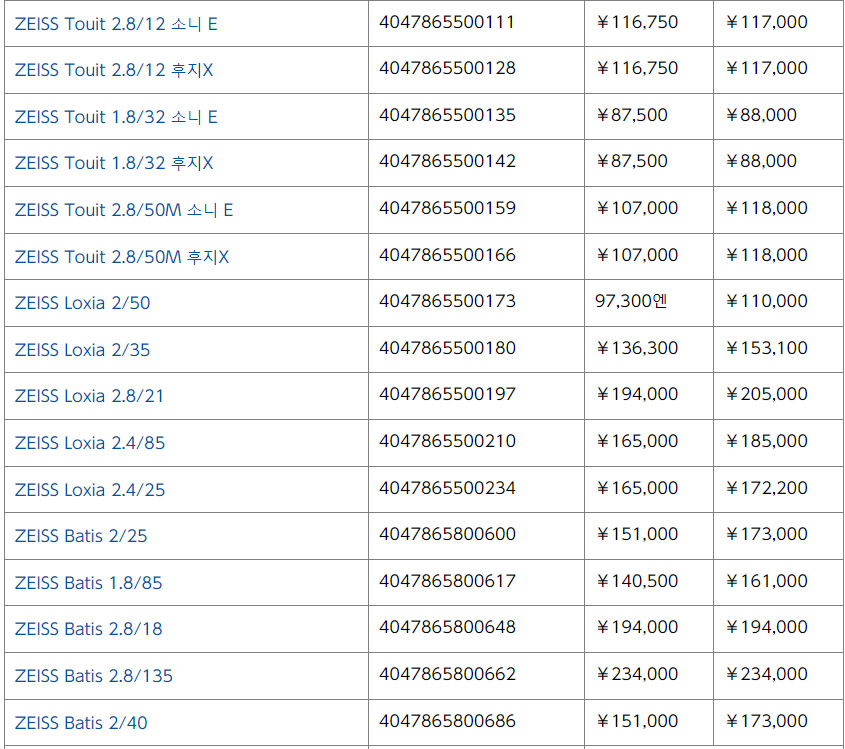Click the ZEISS Batis 1.8/85 link
845x749 pixels.
[x=88, y=582]
